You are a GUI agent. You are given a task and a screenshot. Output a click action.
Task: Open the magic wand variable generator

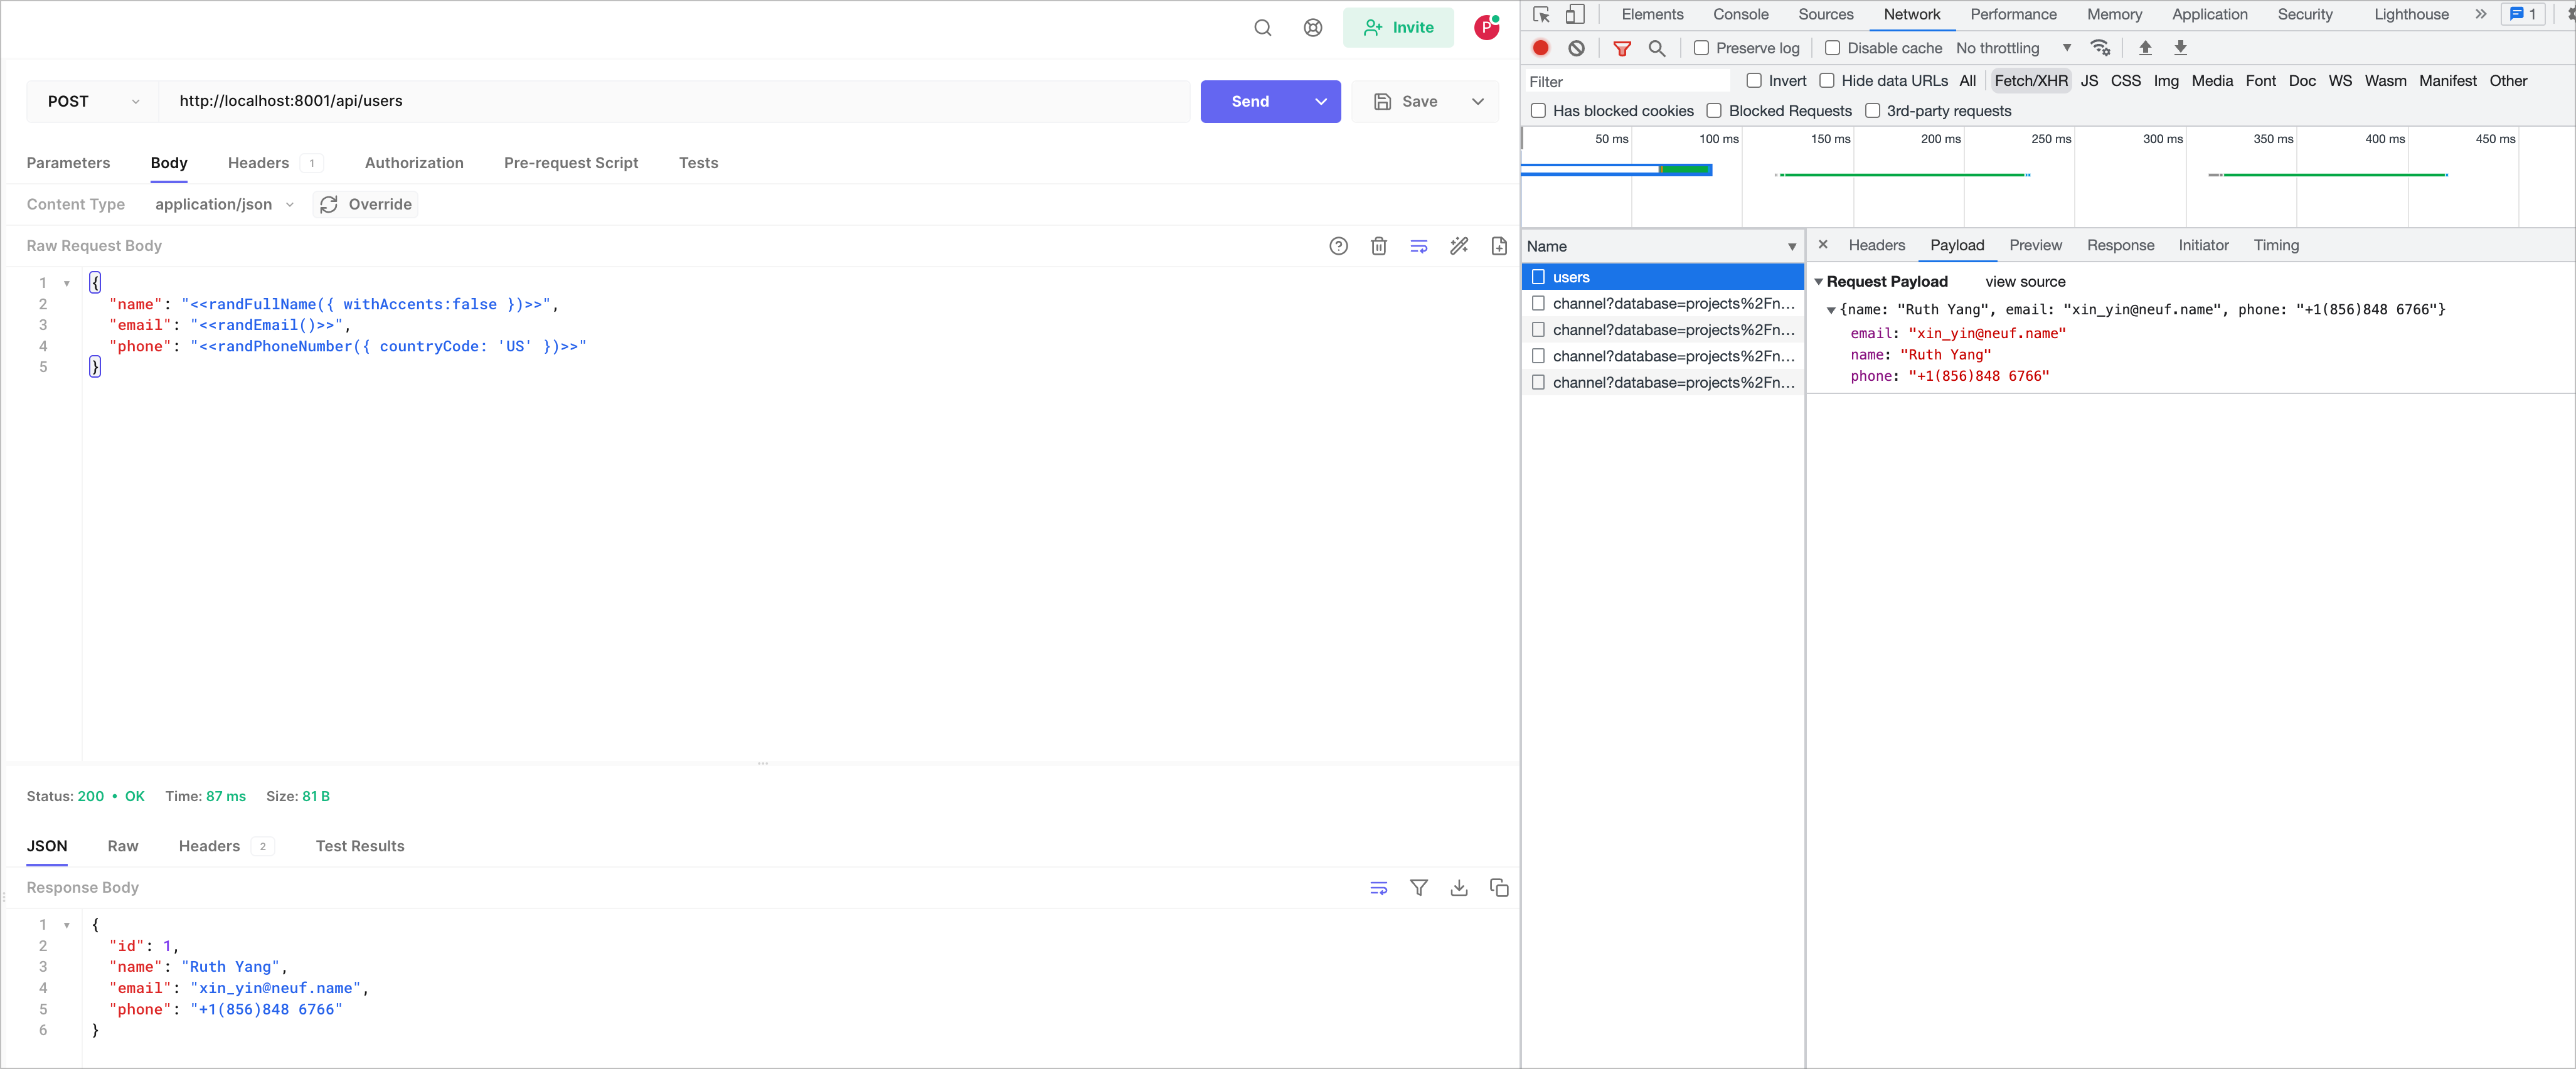tap(1459, 246)
